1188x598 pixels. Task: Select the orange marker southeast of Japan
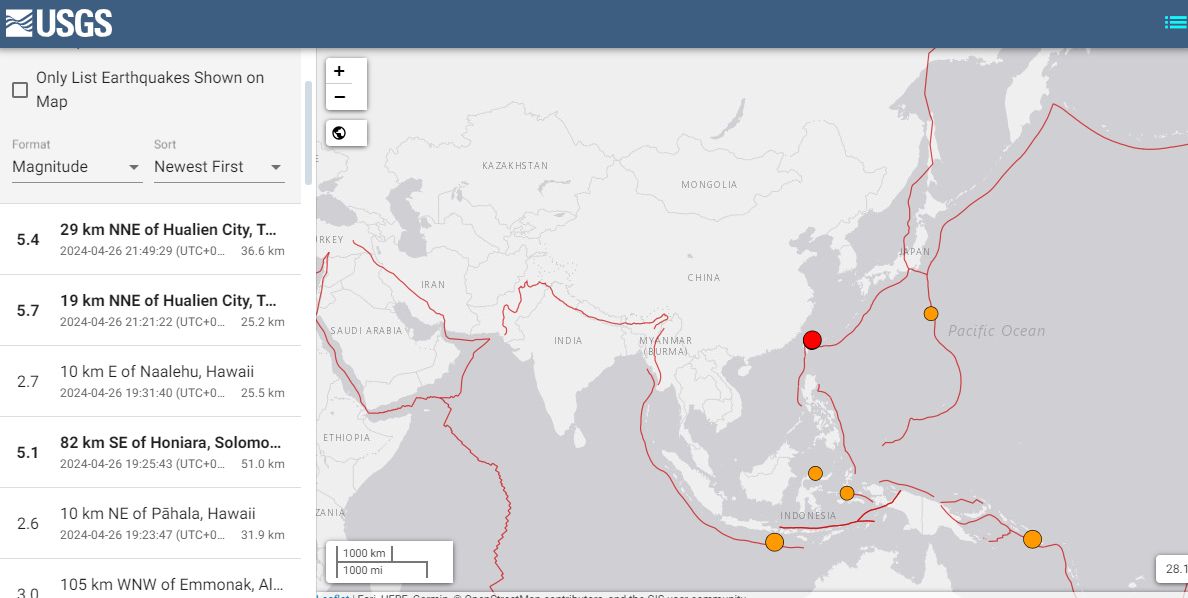931,313
